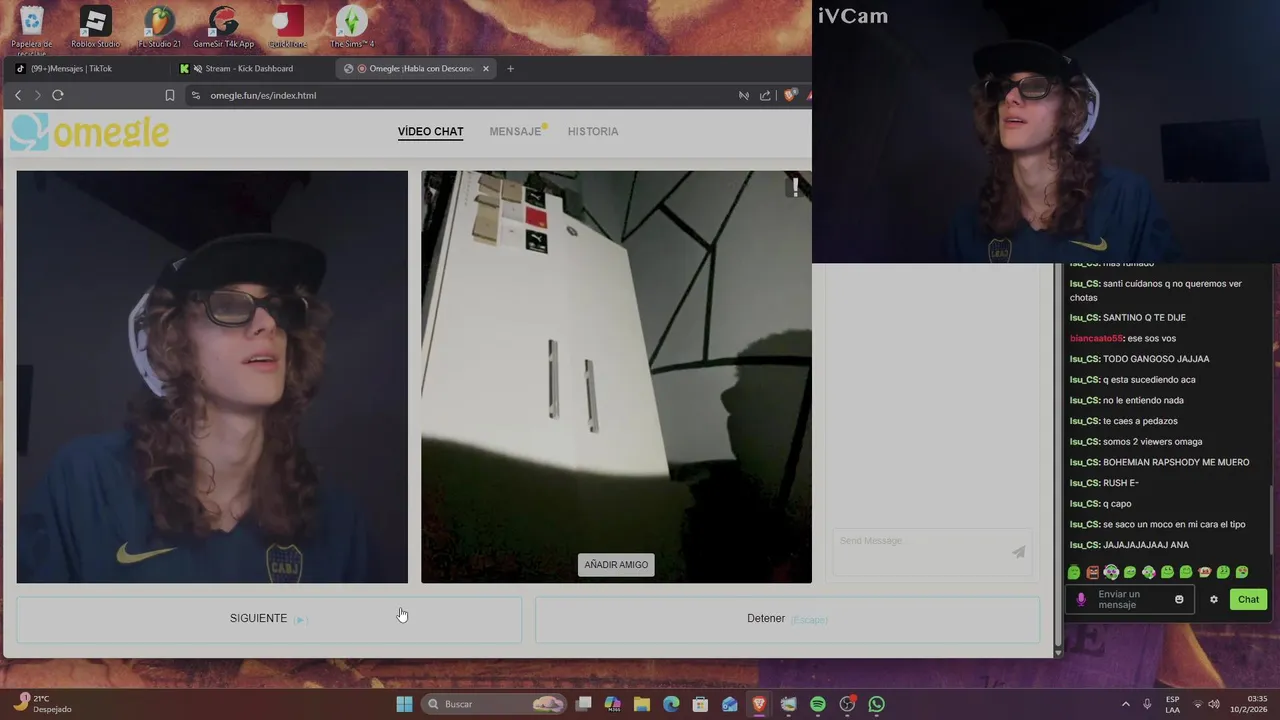
Task: Select the first green emote in chat row
Action: point(1074,572)
